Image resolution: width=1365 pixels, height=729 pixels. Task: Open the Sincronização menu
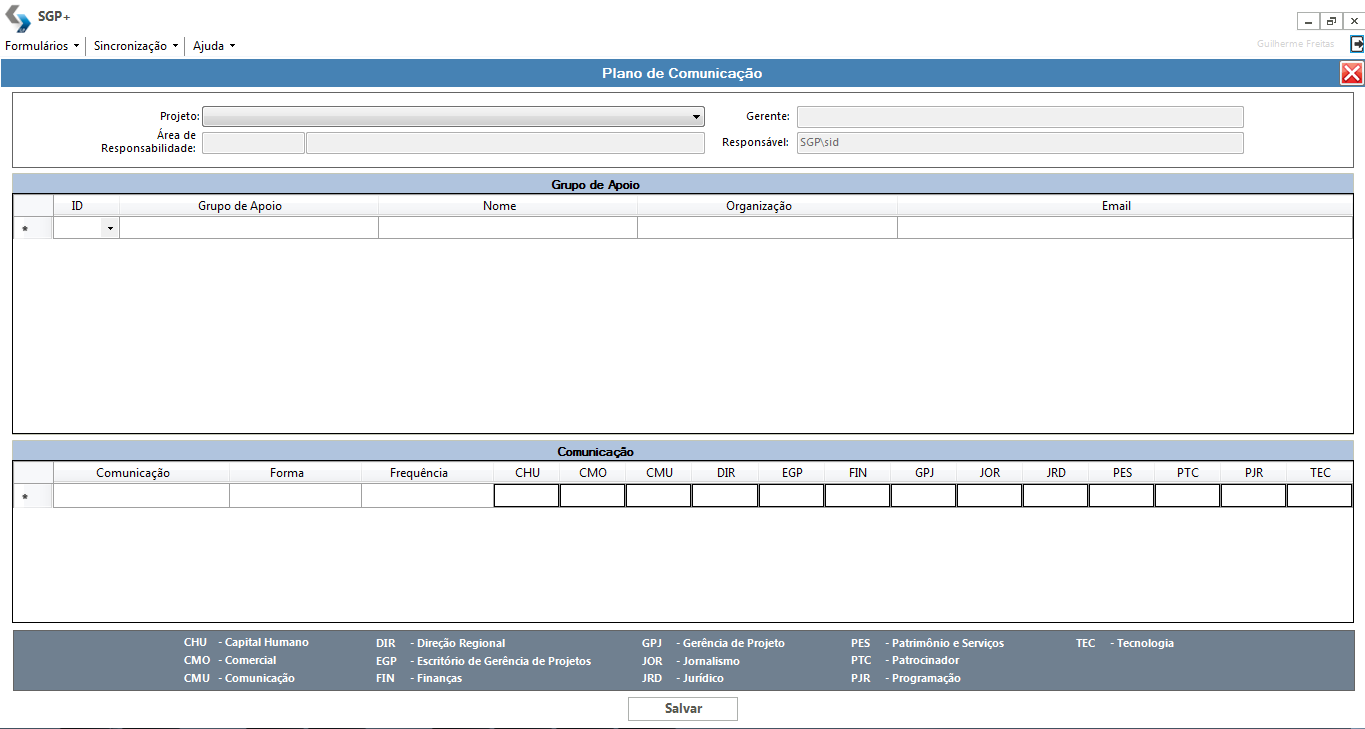[136, 46]
